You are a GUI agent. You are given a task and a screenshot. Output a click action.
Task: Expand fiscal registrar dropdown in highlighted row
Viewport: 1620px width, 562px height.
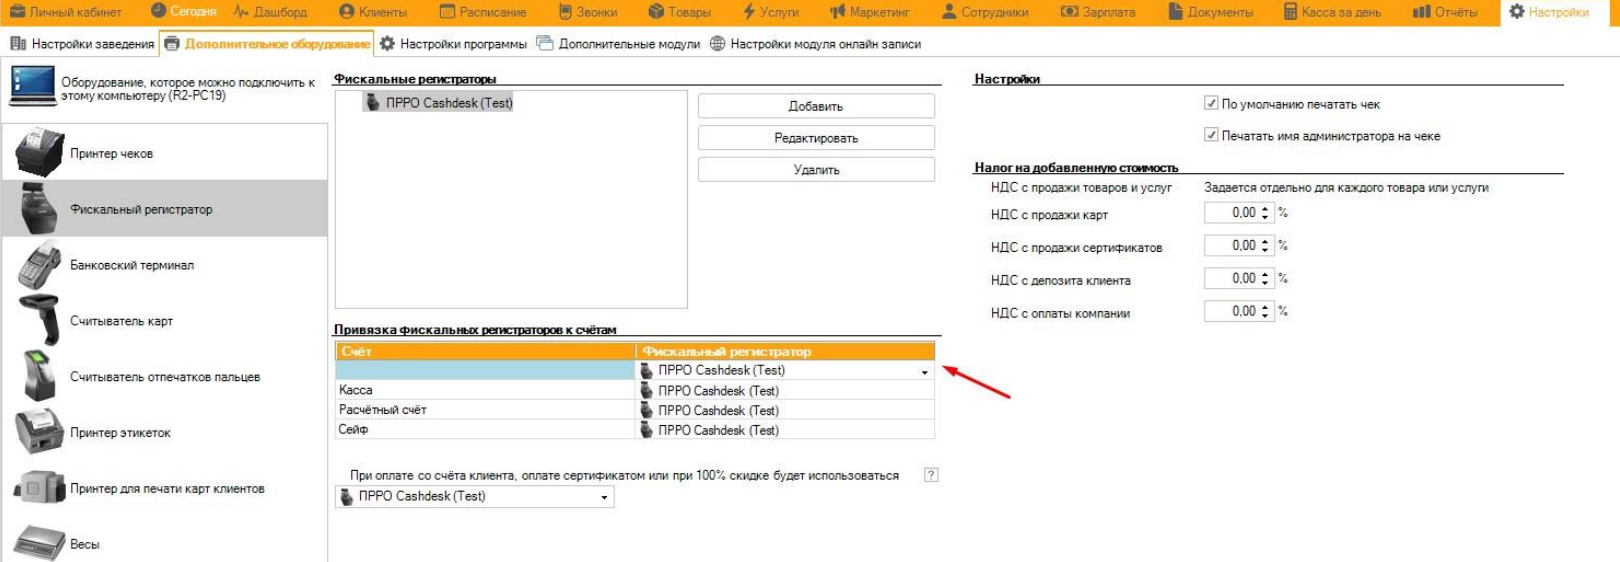(924, 372)
